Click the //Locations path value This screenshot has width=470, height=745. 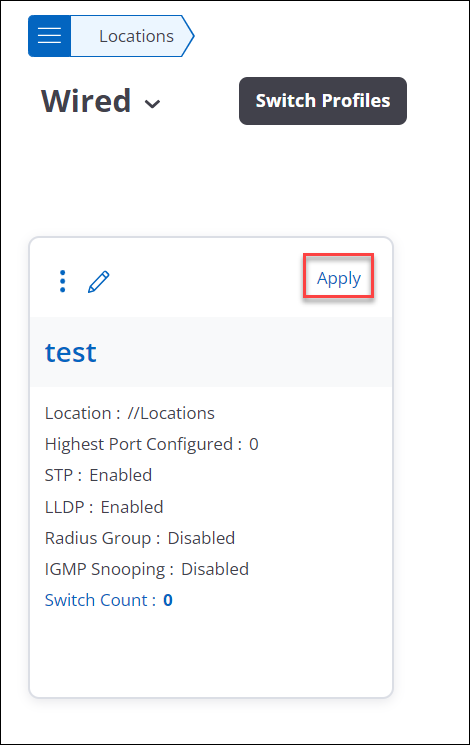pos(171,413)
